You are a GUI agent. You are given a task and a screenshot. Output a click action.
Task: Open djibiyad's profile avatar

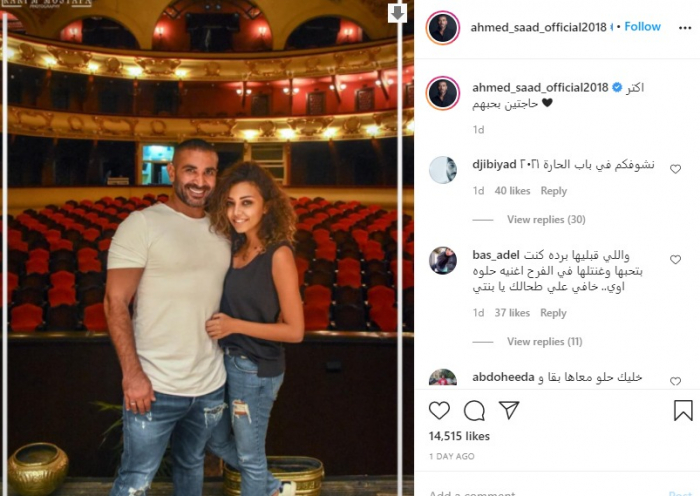(442, 170)
